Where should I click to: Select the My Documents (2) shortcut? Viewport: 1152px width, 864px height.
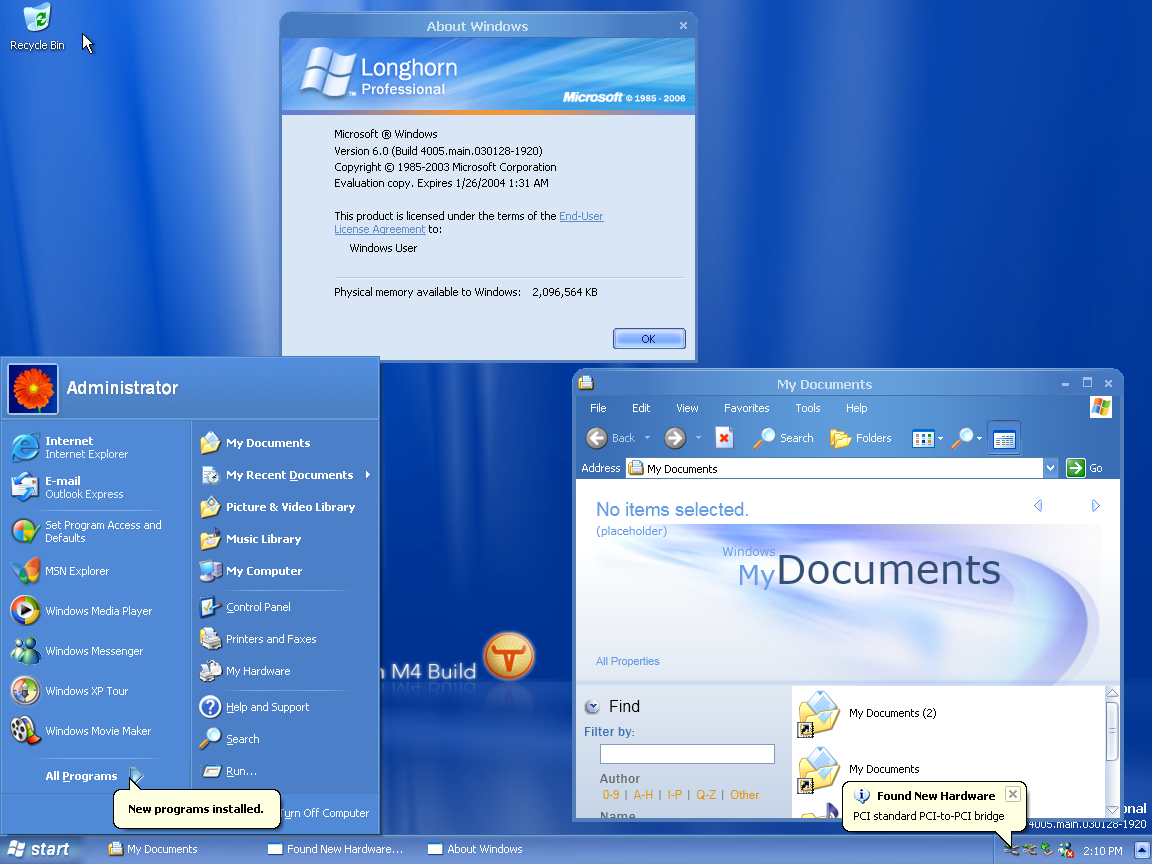867,713
